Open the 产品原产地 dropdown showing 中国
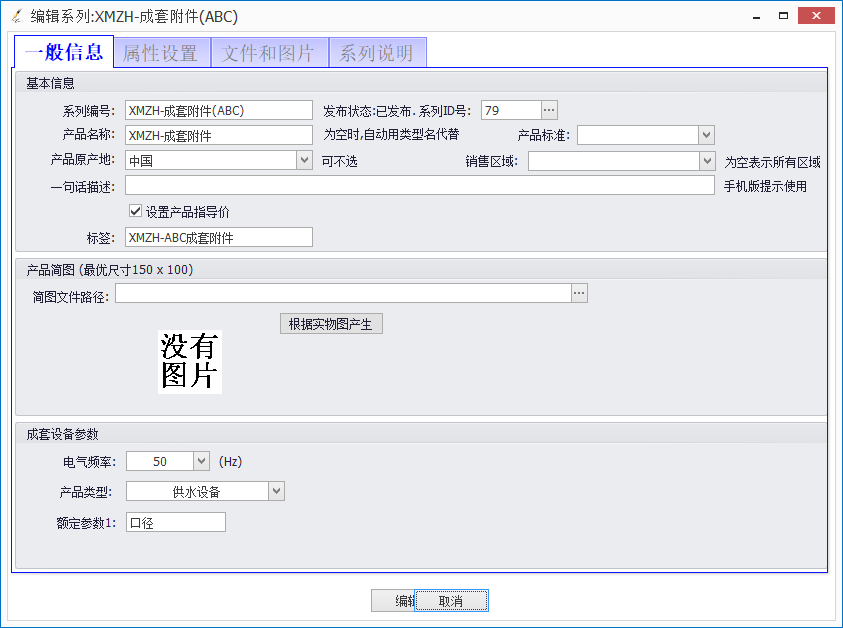This screenshot has width=843, height=628. click(x=304, y=160)
